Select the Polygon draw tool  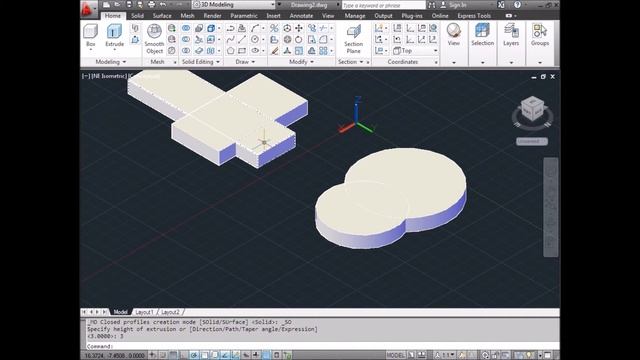(231, 51)
